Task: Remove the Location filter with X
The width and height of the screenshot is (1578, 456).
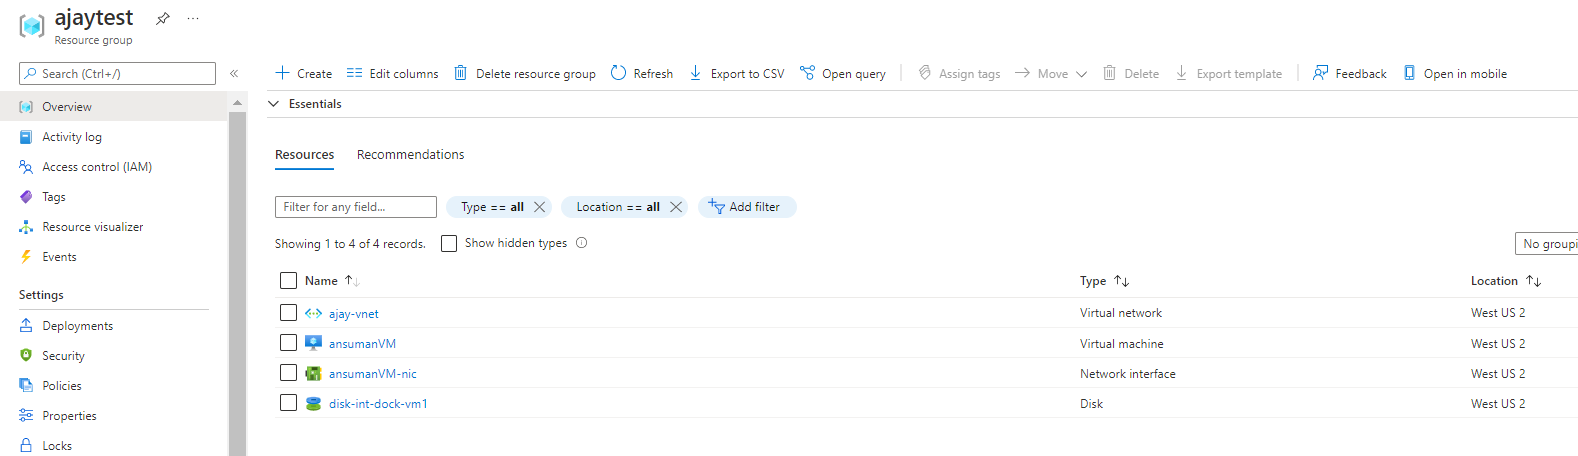Action: click(x=676, y=207)
